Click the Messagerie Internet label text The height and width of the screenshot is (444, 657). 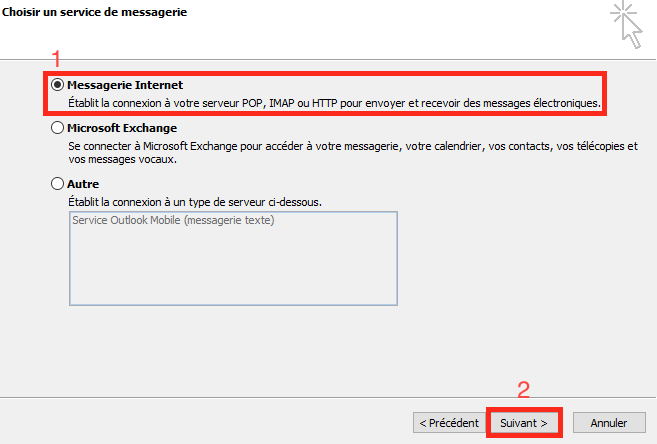click(x=125, y=85)
